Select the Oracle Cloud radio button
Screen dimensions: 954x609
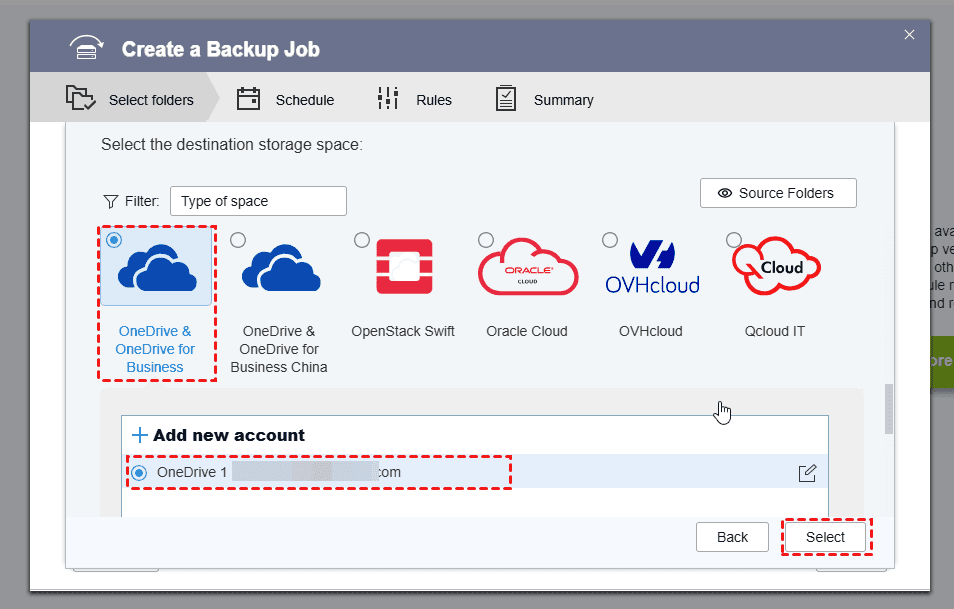point(486,240)
